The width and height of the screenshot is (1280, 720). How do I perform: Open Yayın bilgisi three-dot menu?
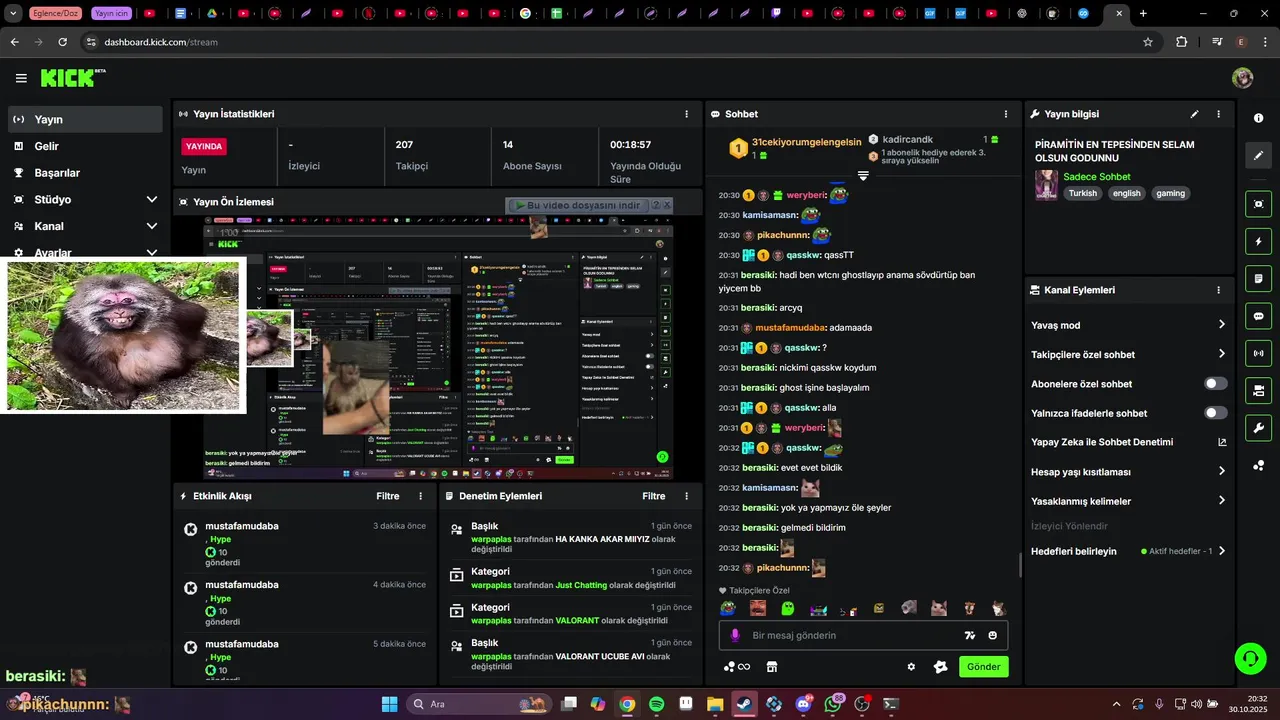(x=1218, y=114)
